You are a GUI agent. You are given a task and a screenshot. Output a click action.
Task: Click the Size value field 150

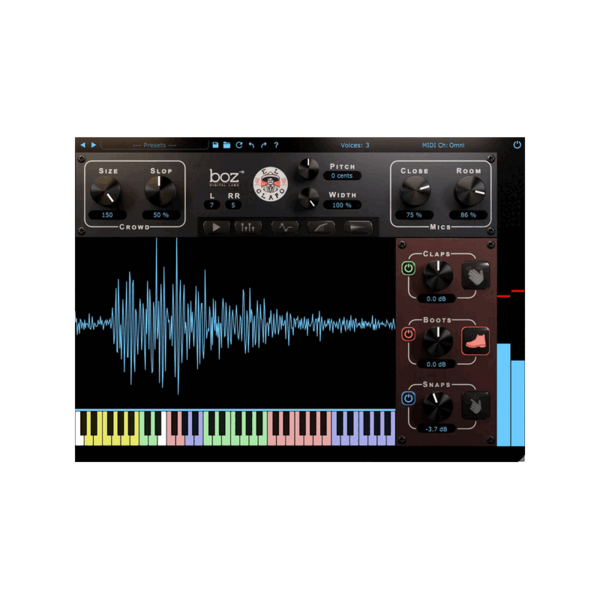point(107,215)
